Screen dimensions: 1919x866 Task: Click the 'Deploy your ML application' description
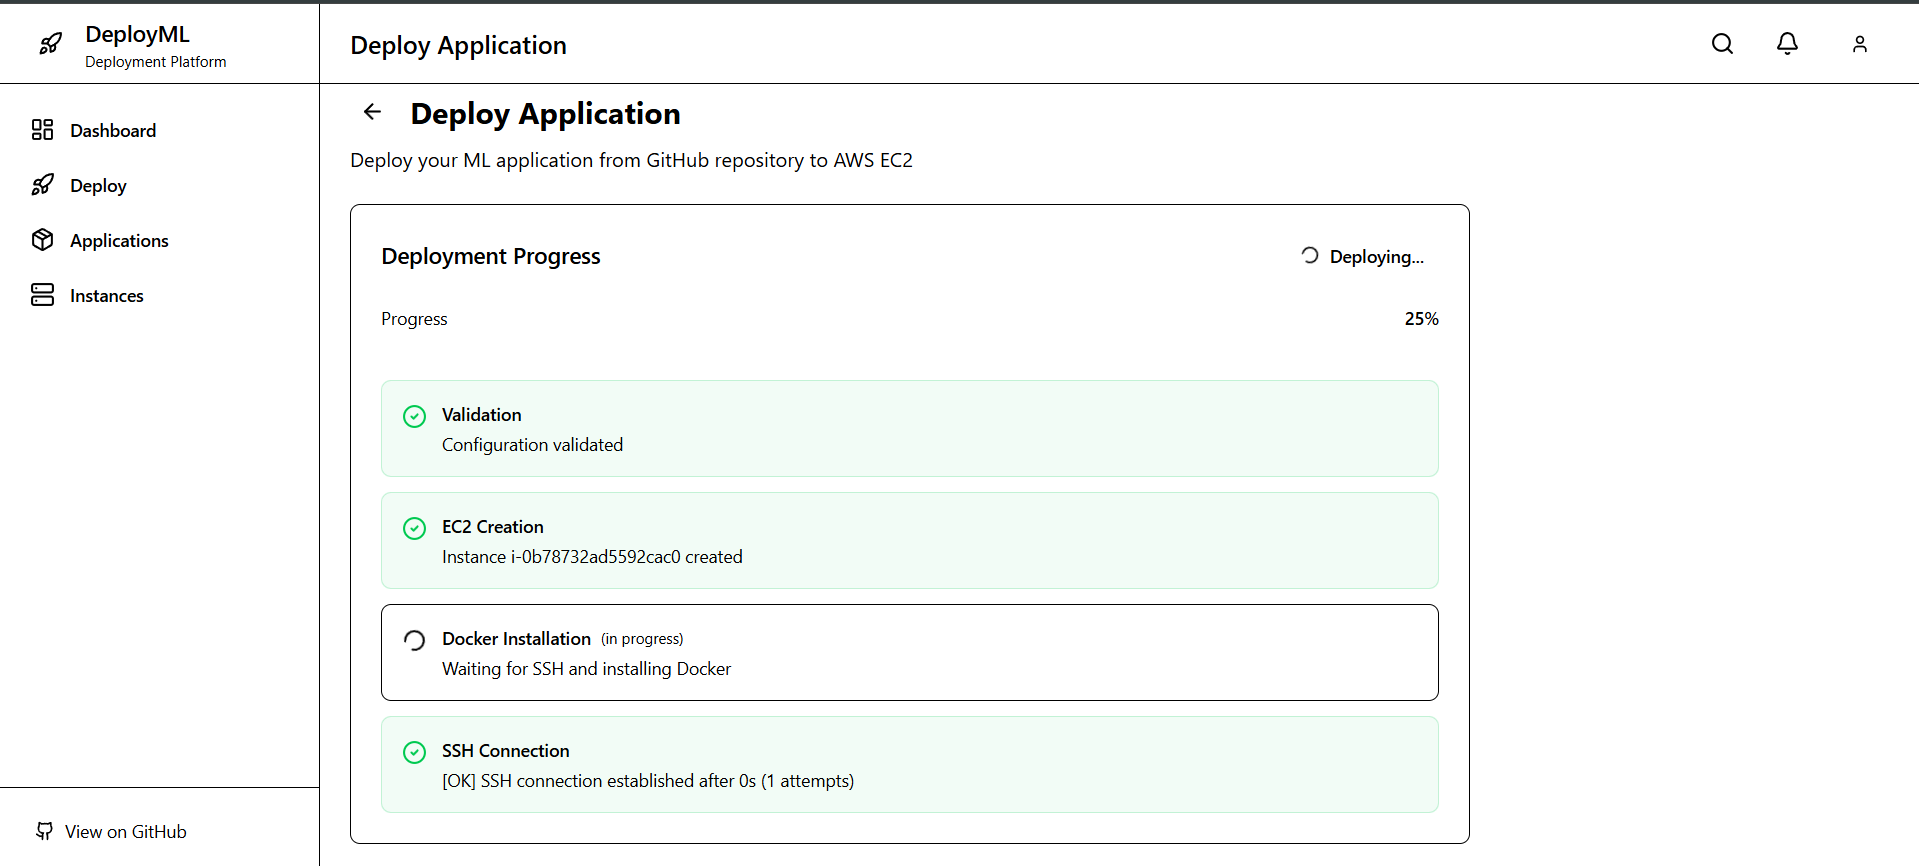point(631,160)
